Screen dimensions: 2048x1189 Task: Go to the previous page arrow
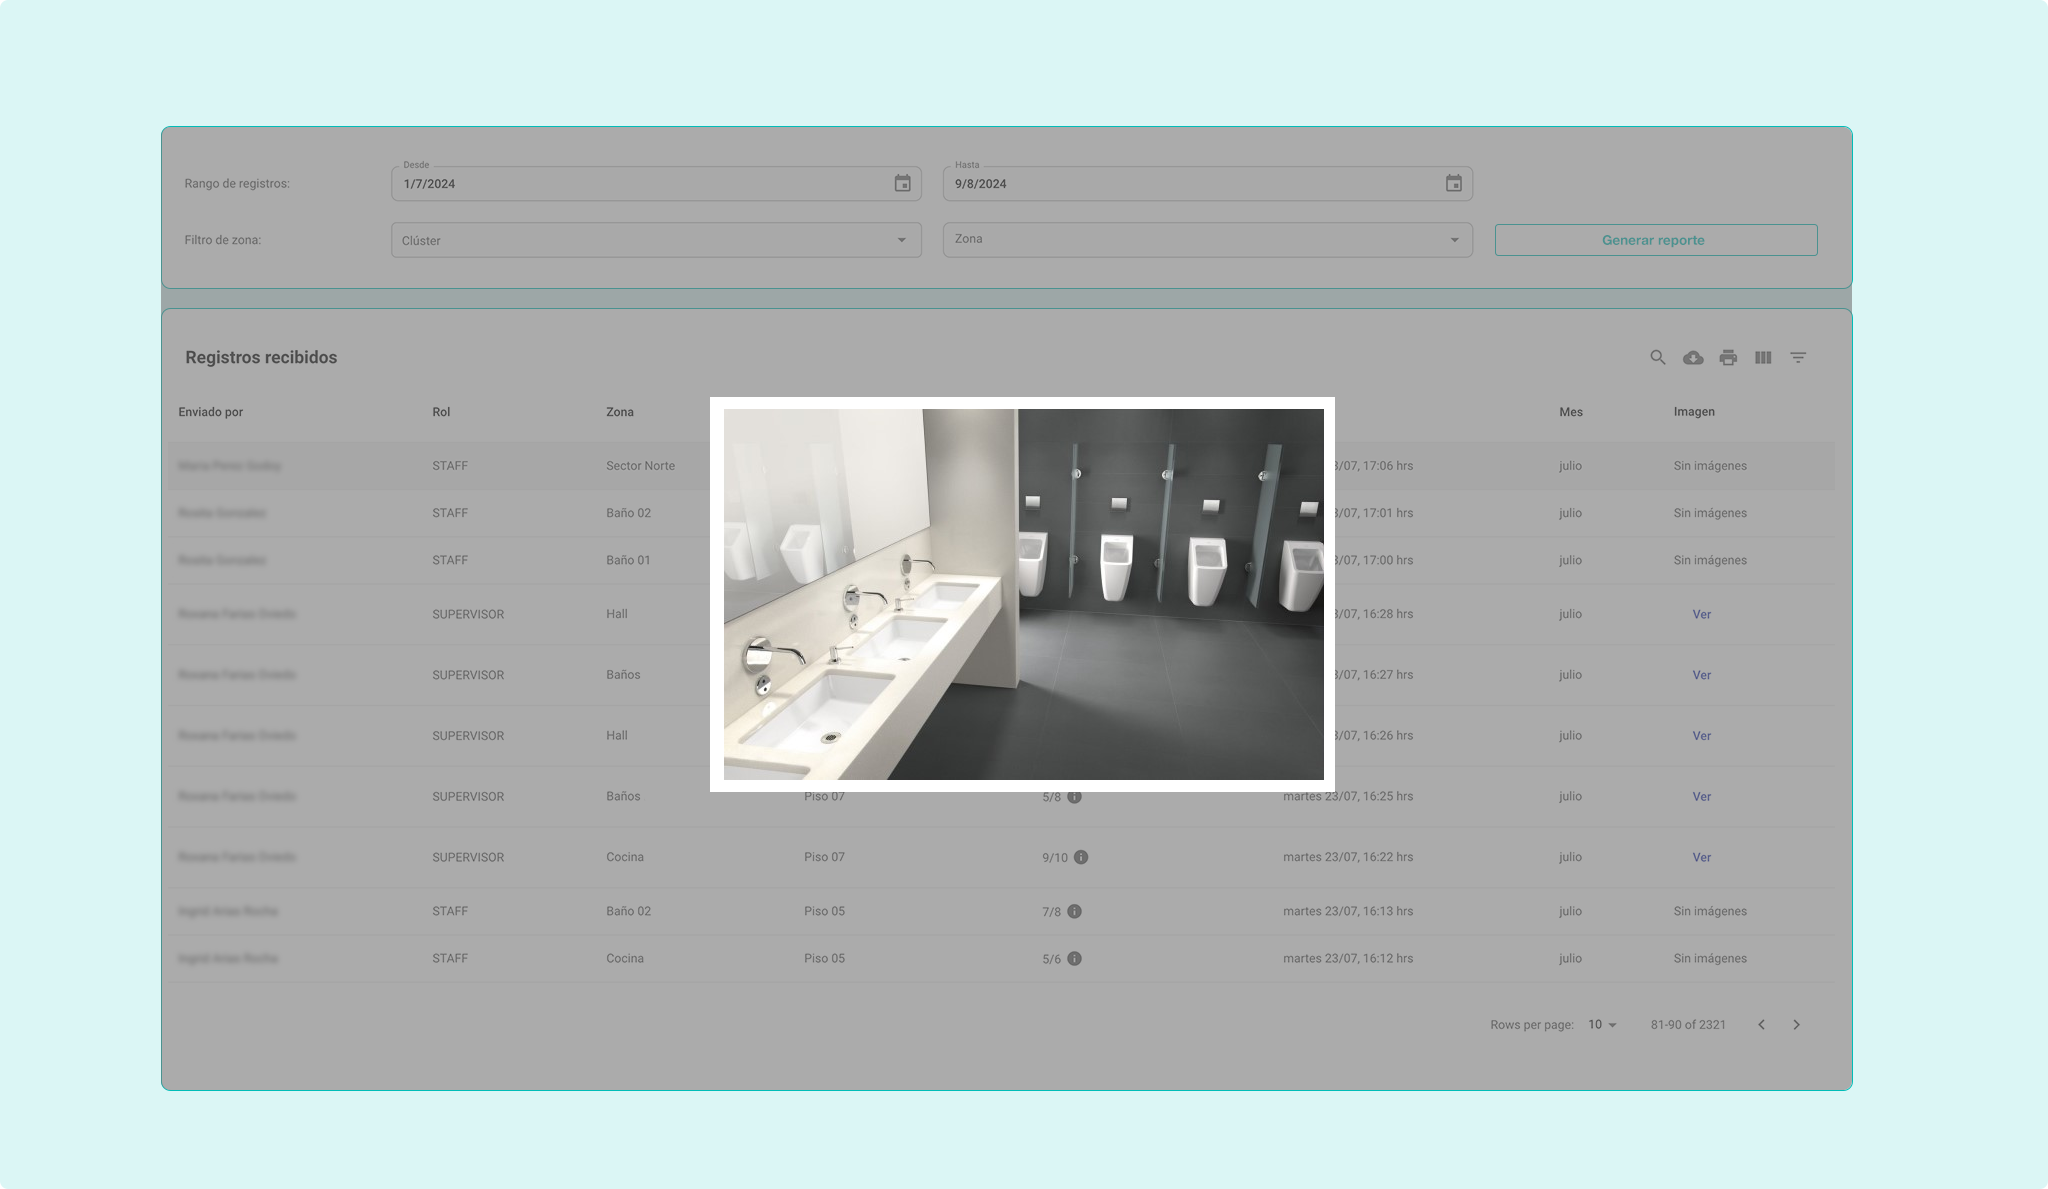point(1761,1025)
